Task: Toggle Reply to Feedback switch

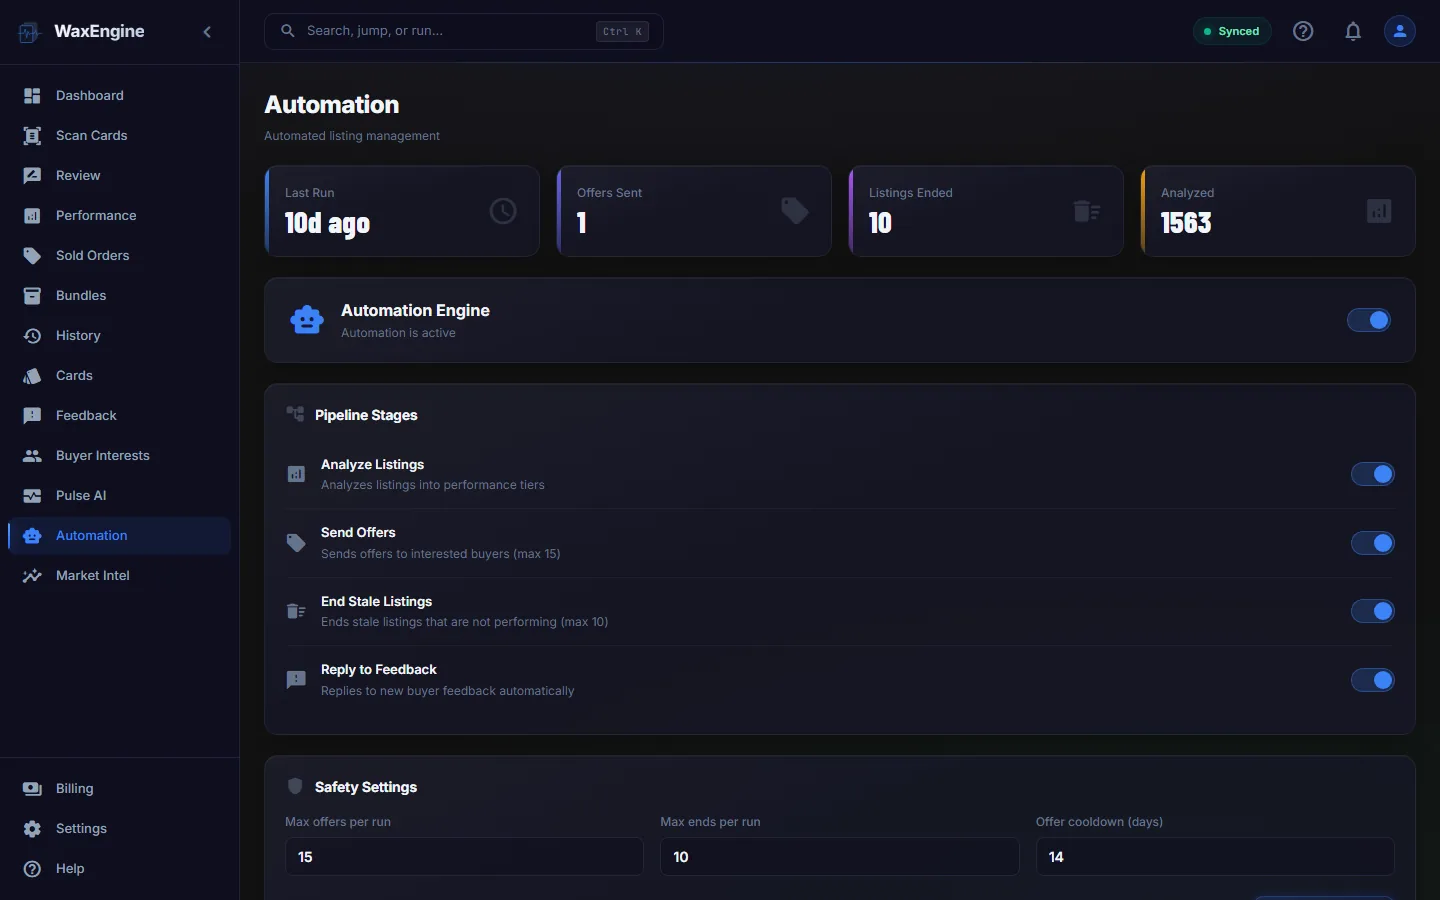Action: coord(1373,680)
